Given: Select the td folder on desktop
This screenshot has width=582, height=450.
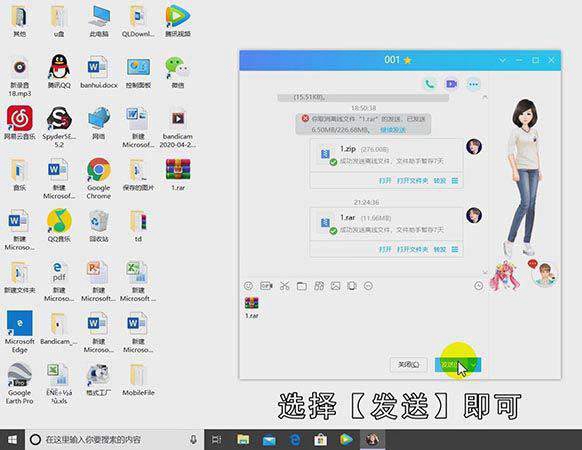Looking at the screenshot, I should pyautogui.click(x=138, y=225).
